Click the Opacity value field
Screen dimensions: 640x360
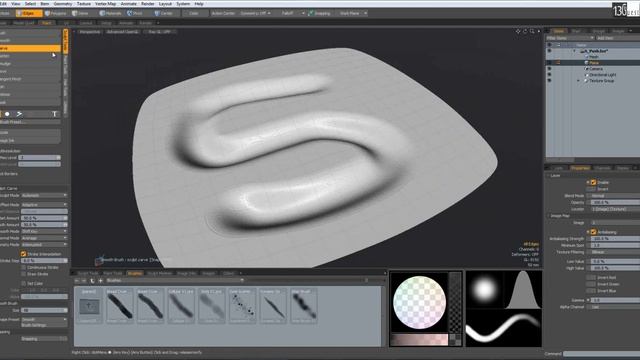(615, 202)
